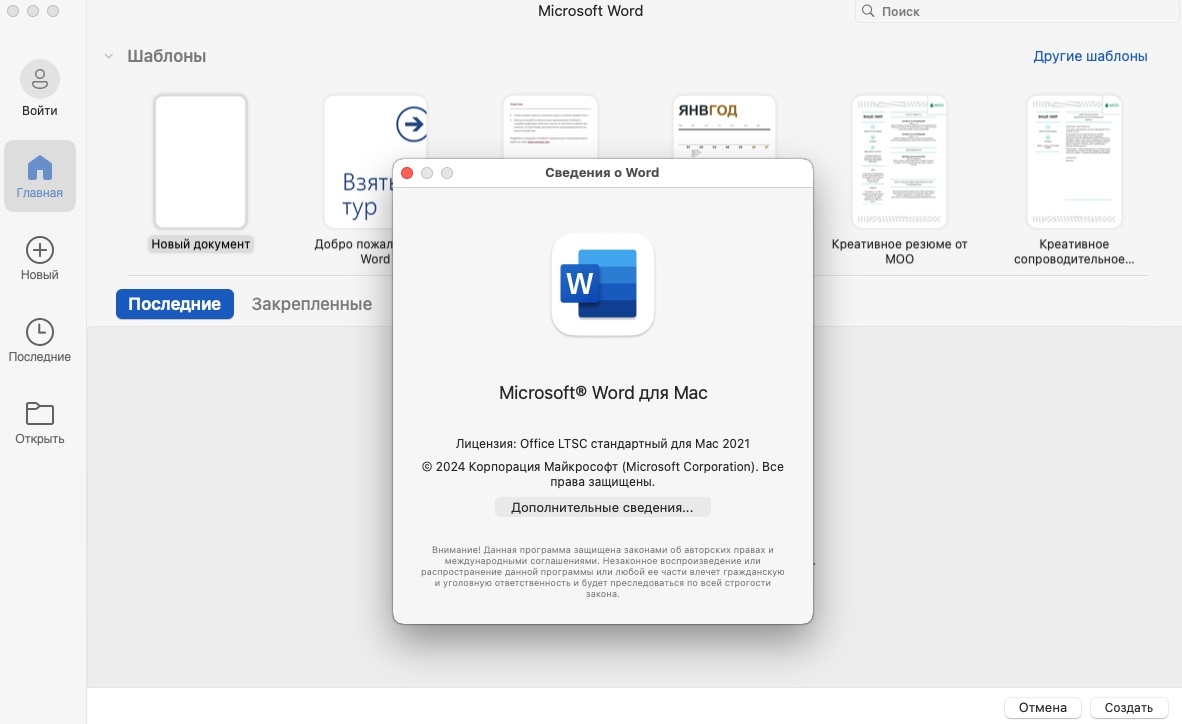Open the Последние clock icon in sidebar
The image size is (1182, 724).
click(x=40, y=332)
